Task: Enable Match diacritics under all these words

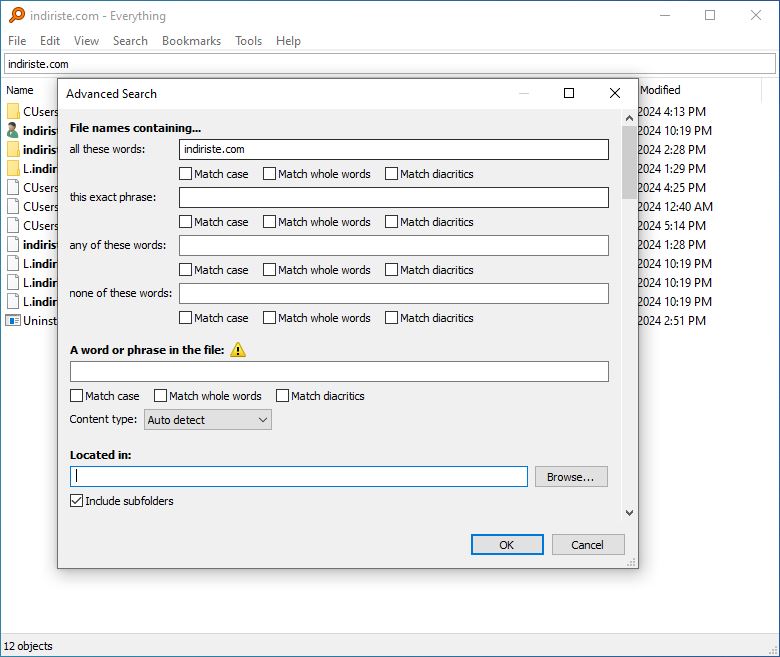Action: [391, 174]
